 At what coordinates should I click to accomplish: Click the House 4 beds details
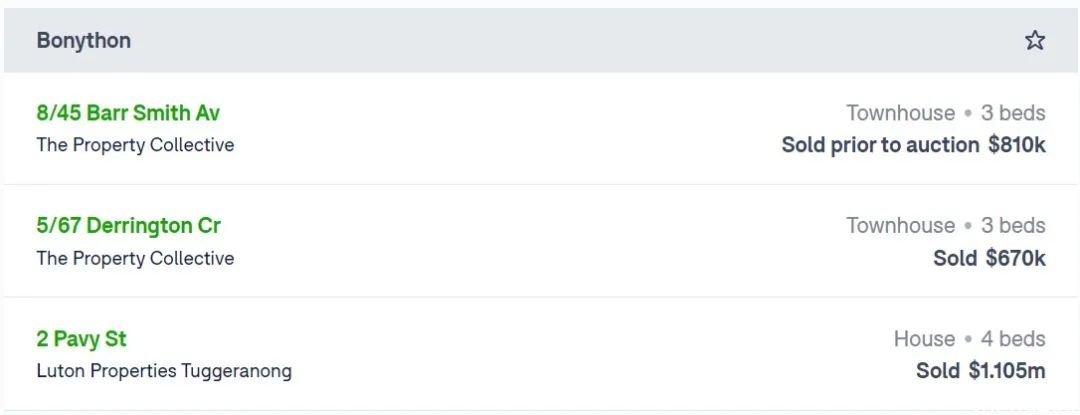tap(970, 339)
